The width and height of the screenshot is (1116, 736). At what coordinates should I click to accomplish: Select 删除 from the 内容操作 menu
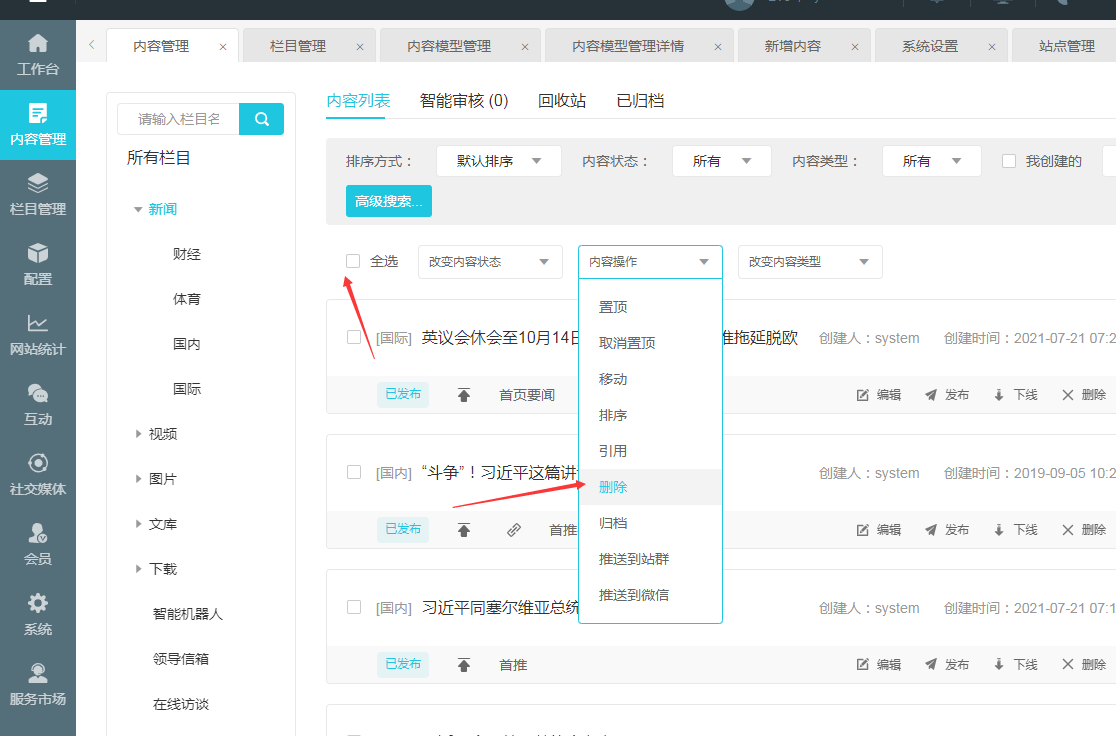tap(613, 487)
